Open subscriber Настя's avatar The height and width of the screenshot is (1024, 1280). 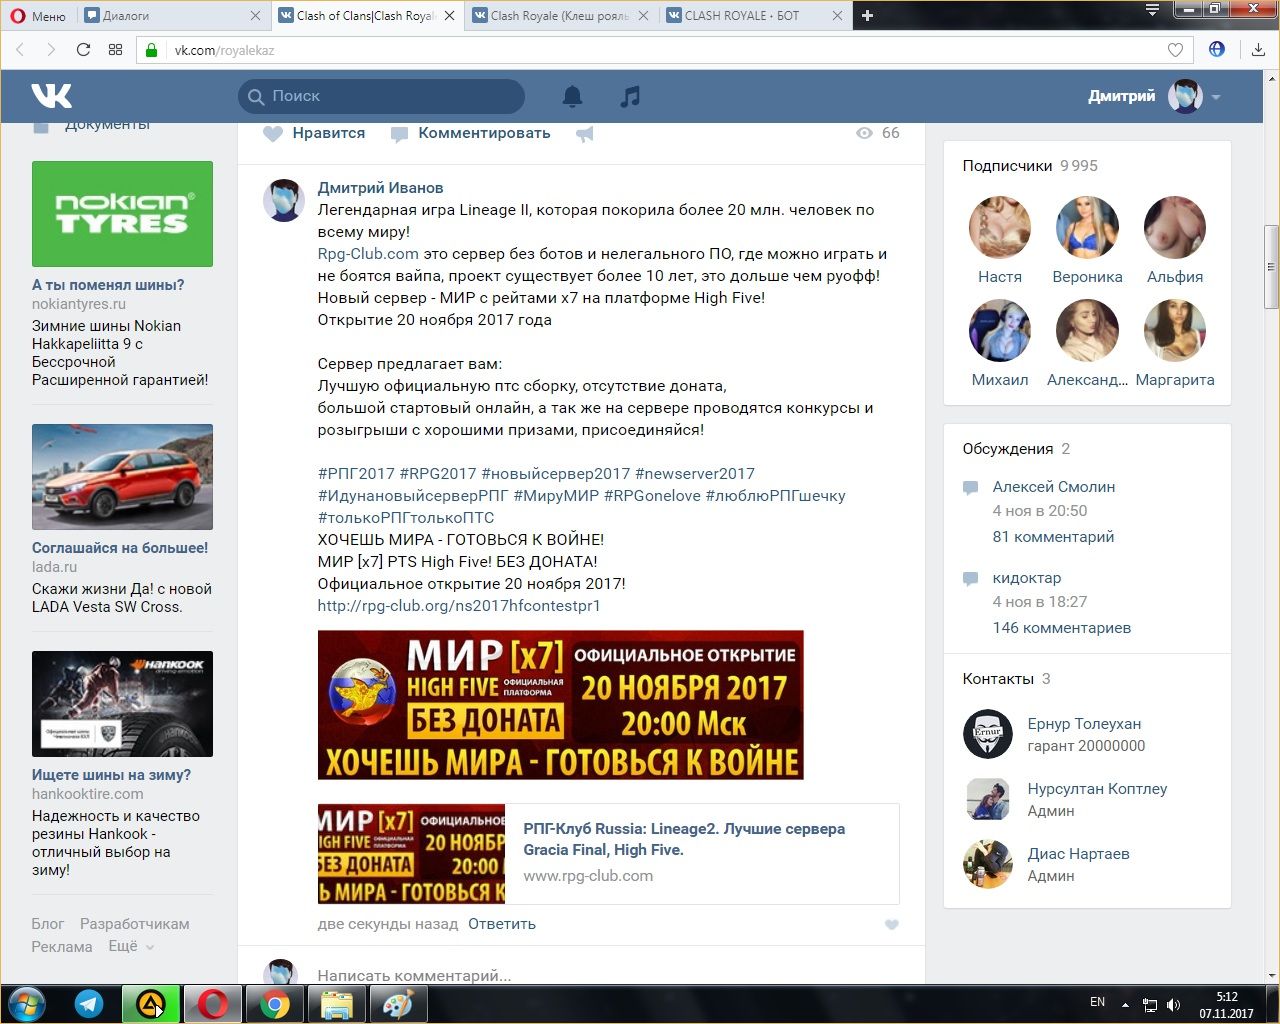[1000, 227]
